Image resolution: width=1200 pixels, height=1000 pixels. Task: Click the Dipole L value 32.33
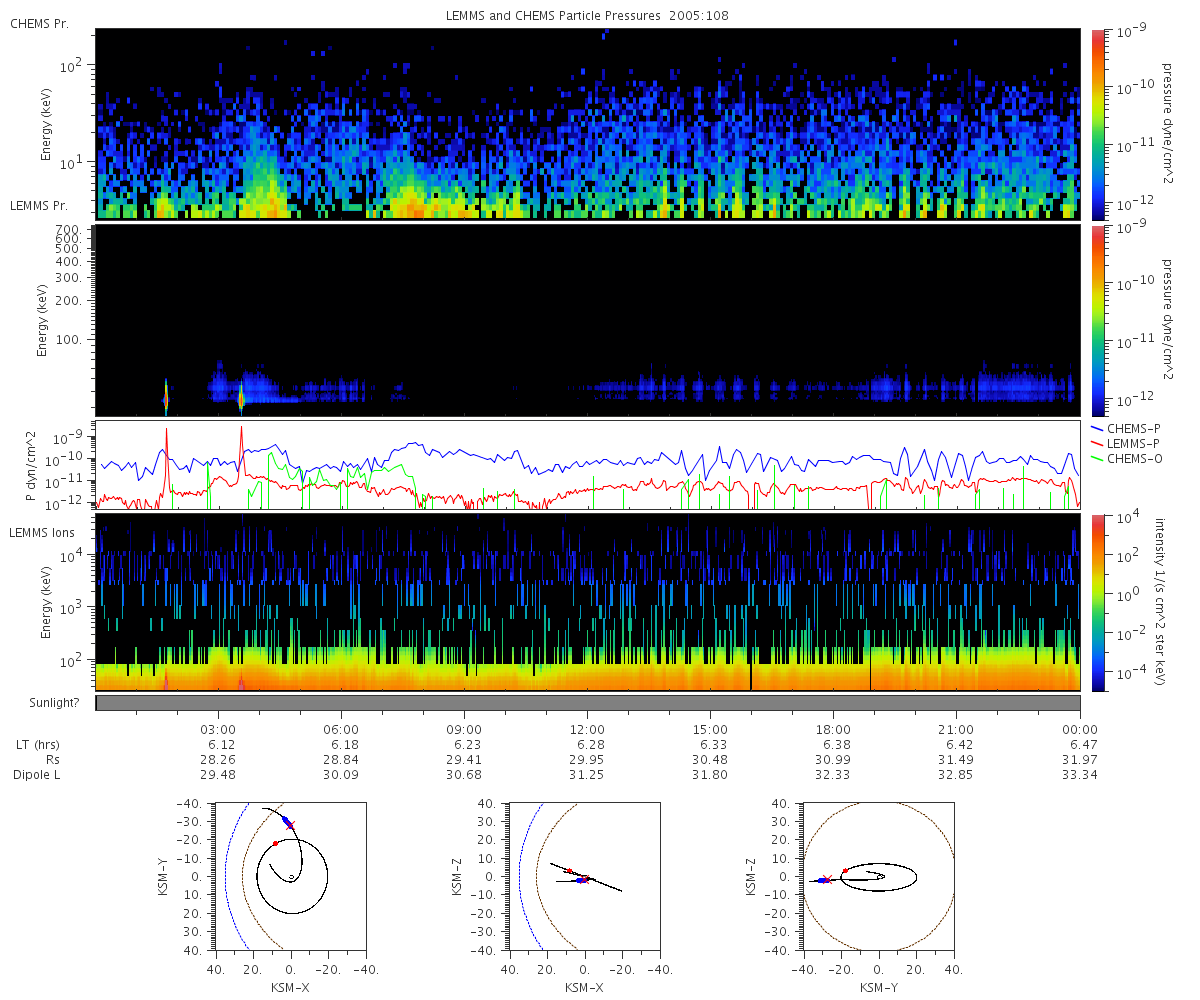click(833, 775)
